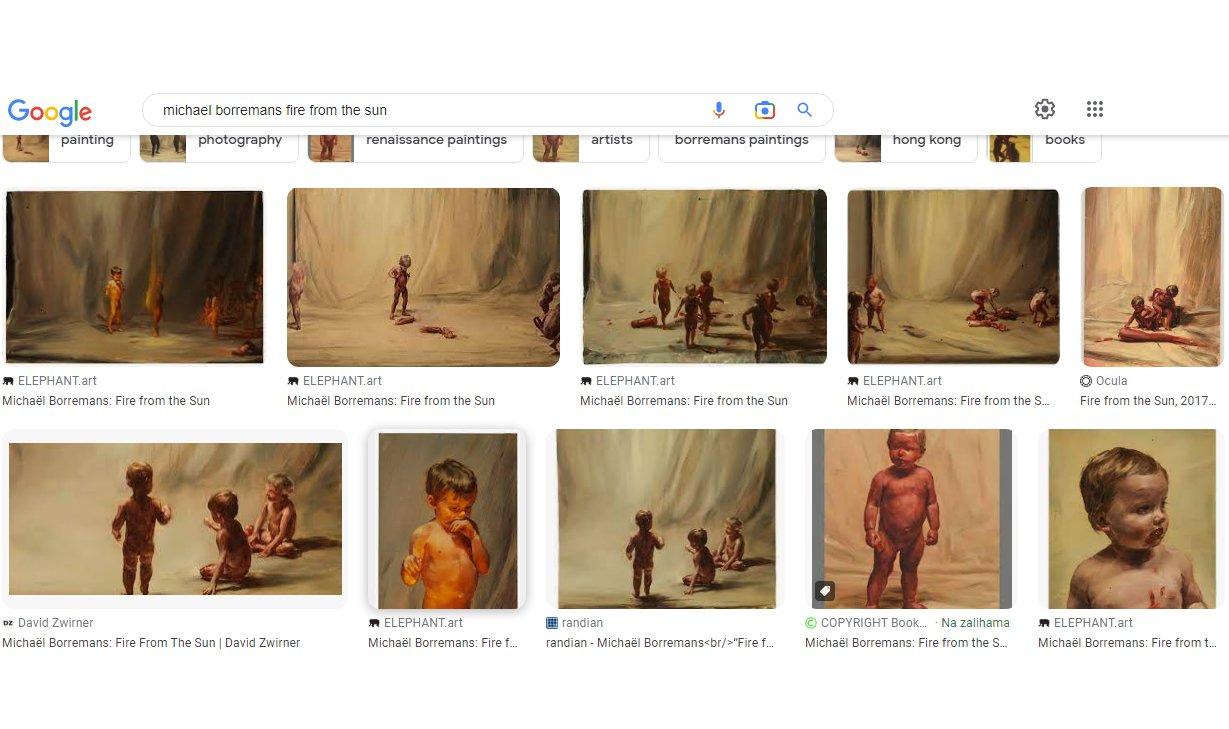Open second top-row painting with lone standing child
Screen dimensions: 1229x729
pyautogui.click(x=423, y=277)
